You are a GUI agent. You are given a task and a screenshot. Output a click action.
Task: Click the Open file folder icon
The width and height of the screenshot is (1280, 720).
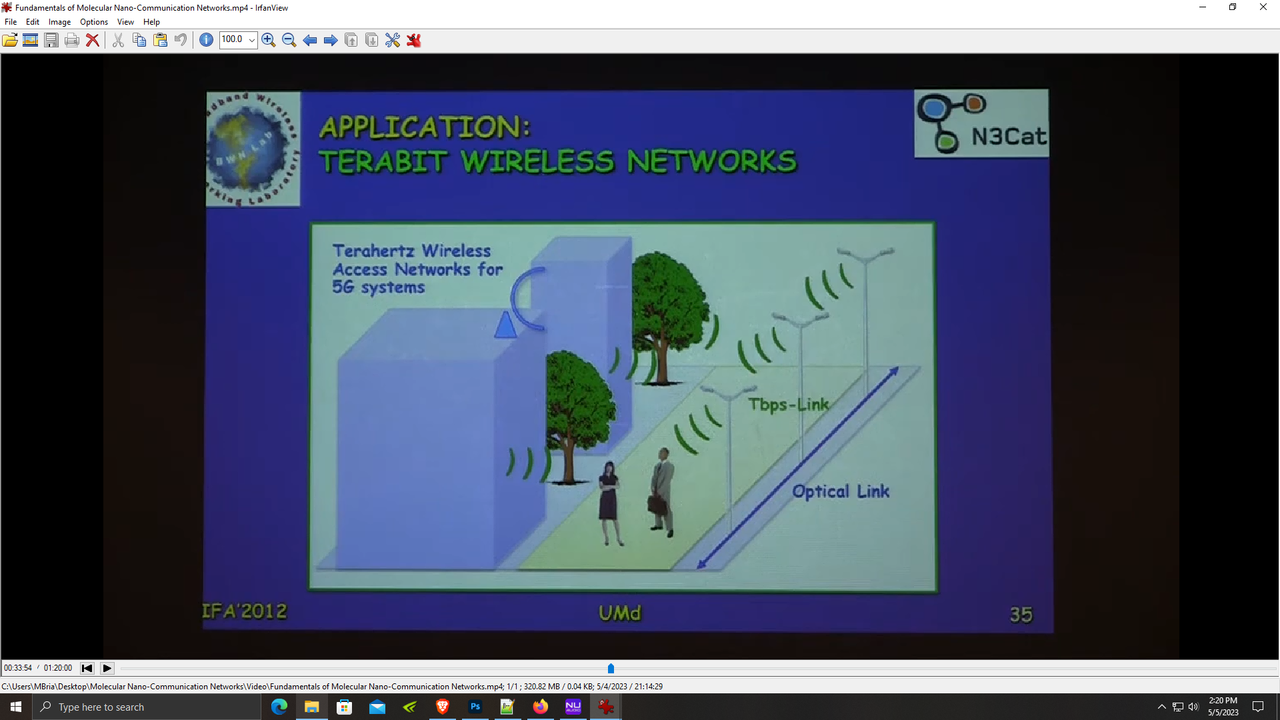(10, 40)
